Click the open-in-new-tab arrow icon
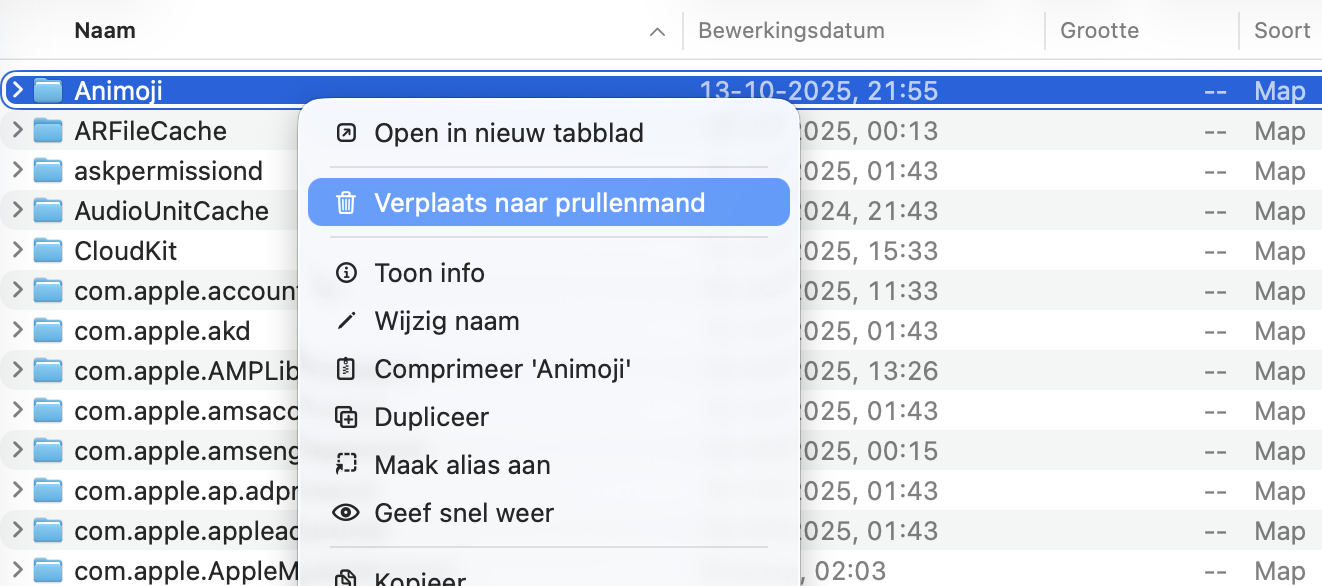This screenshot has width=1322, height=586. pyautogui.click(x=345, y=132)
